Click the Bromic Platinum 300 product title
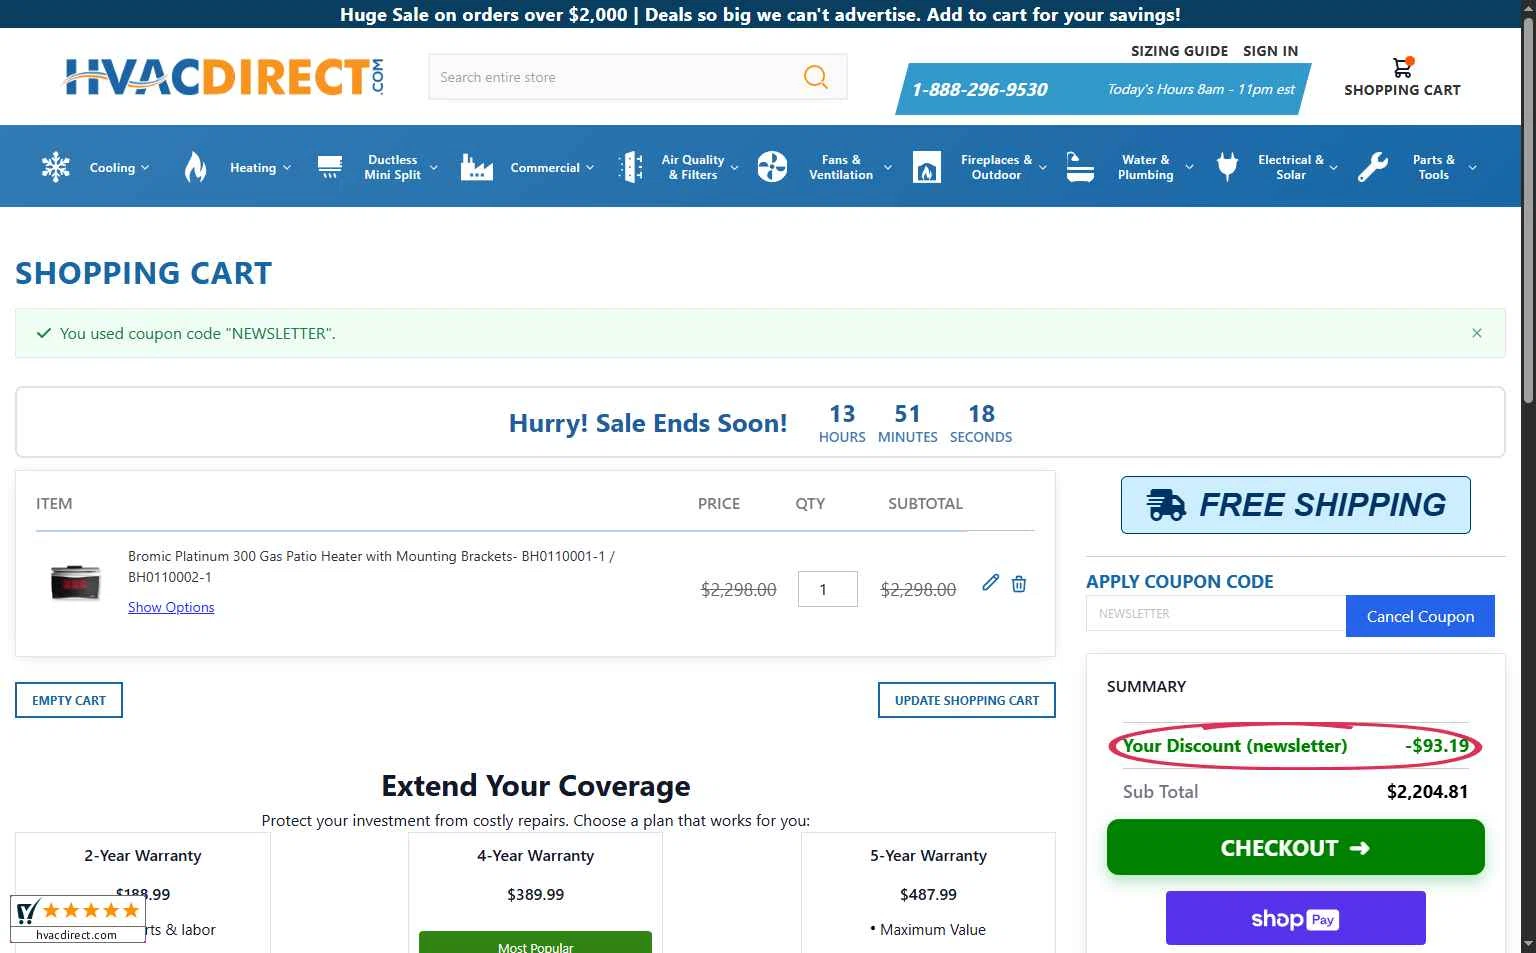This screenshot has height=953, width=1536. coord(371,566)
